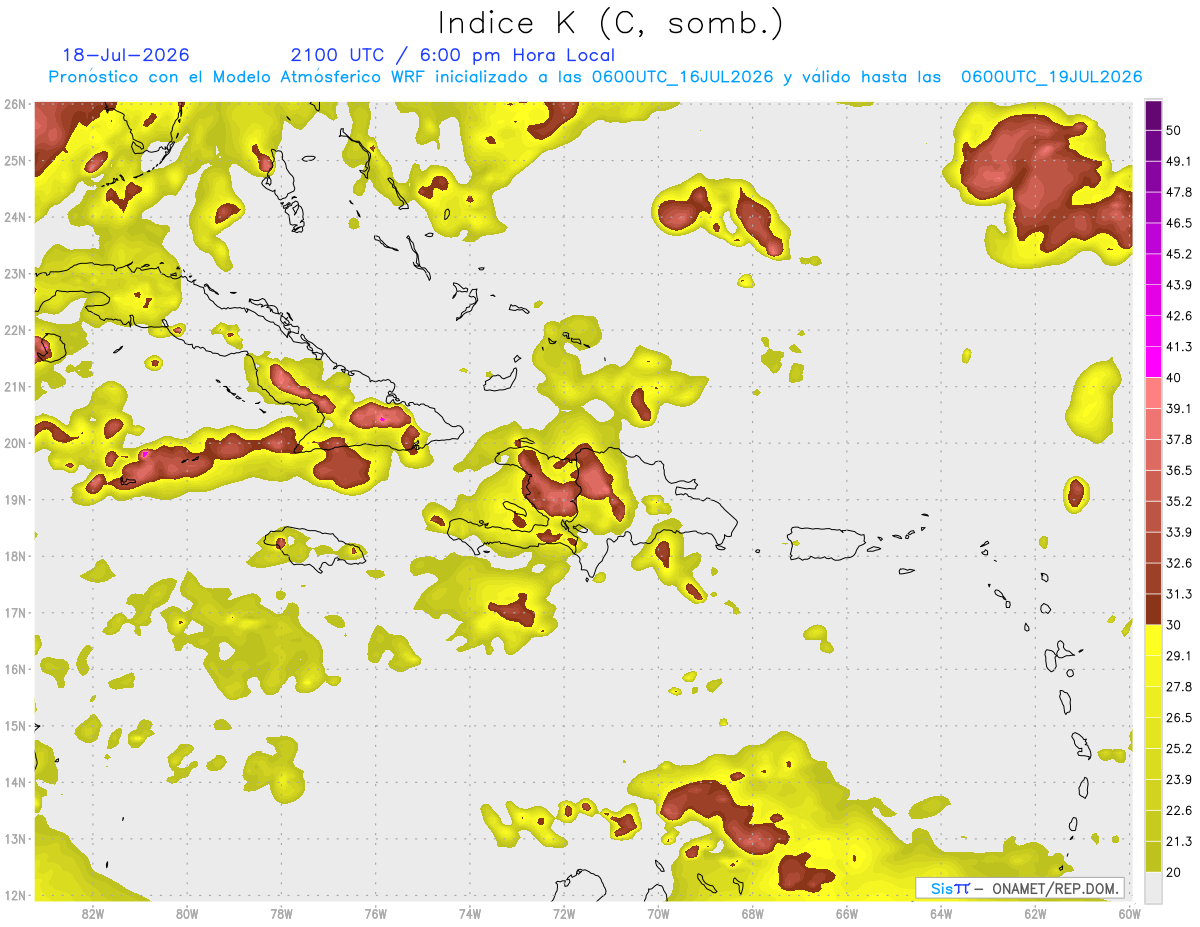Click the '2100 UTC / 6:00 pm Hora Local' text
Viewport: 1200px width, 927px height.
coord(453,55)
